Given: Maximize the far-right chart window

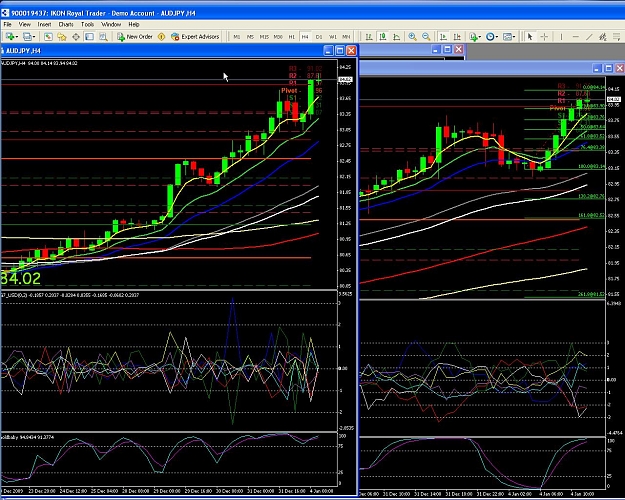Looking at the screenshot, I should (x=608, y=69).
